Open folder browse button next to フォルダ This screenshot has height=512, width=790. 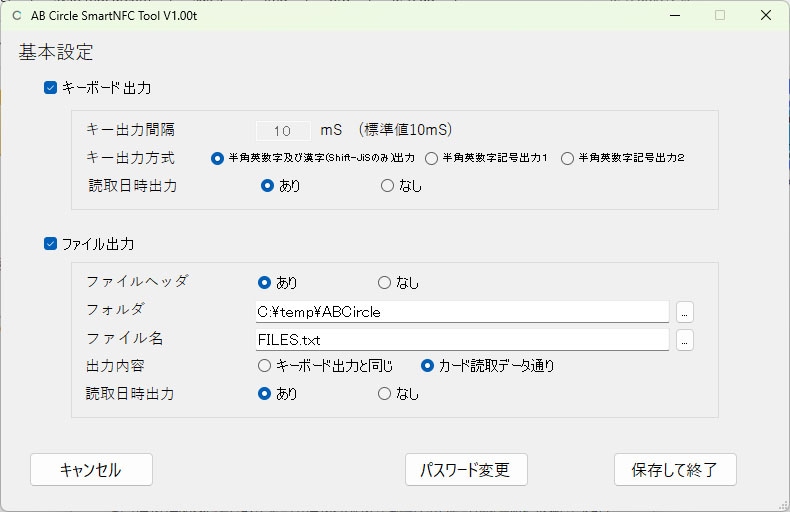coord(684,312)
